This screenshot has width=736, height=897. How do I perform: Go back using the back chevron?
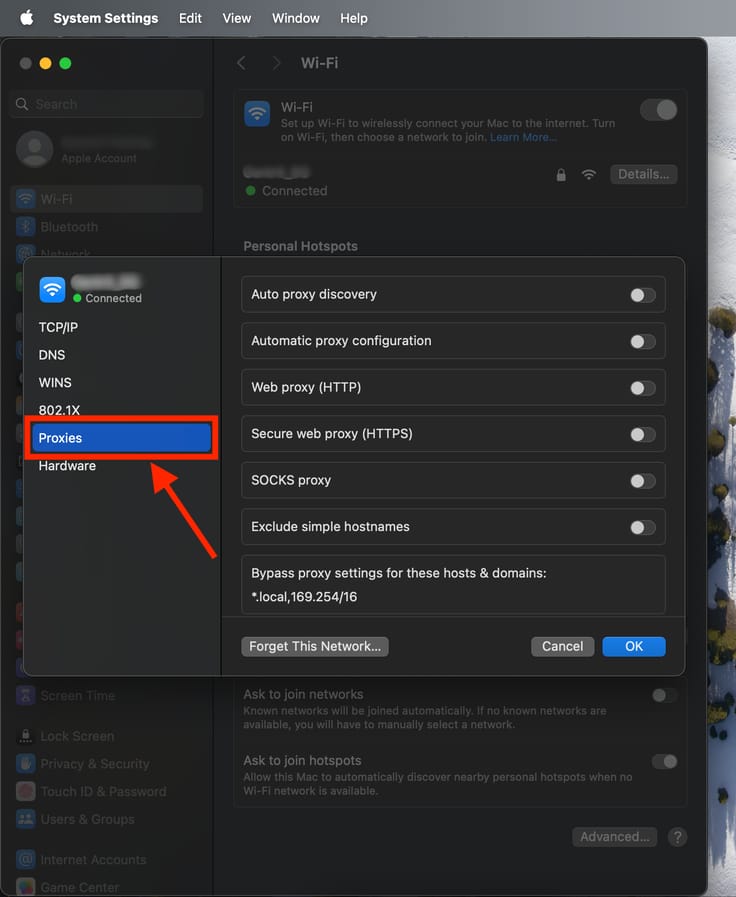click(241, 63)
